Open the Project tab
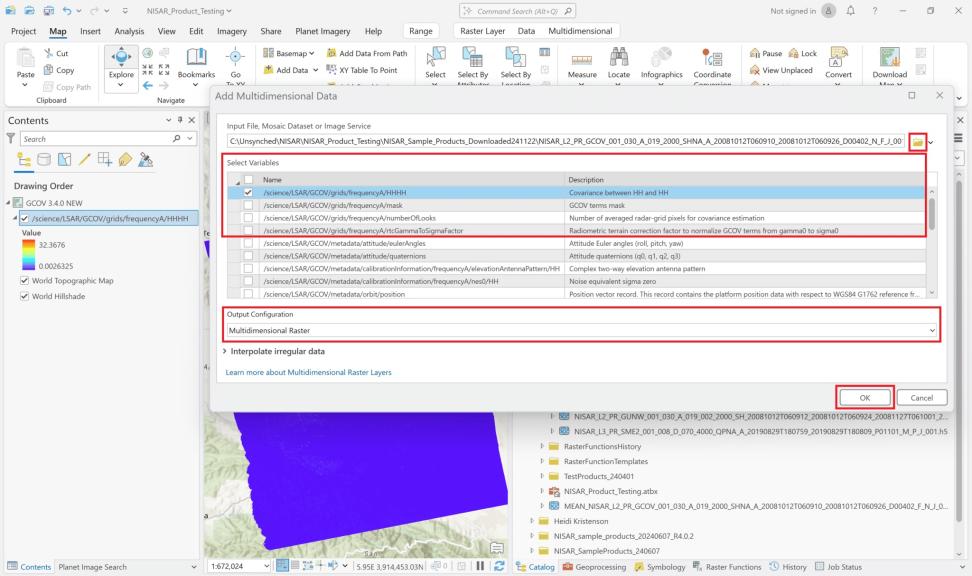The image size is (972, 576). [24, 31]
